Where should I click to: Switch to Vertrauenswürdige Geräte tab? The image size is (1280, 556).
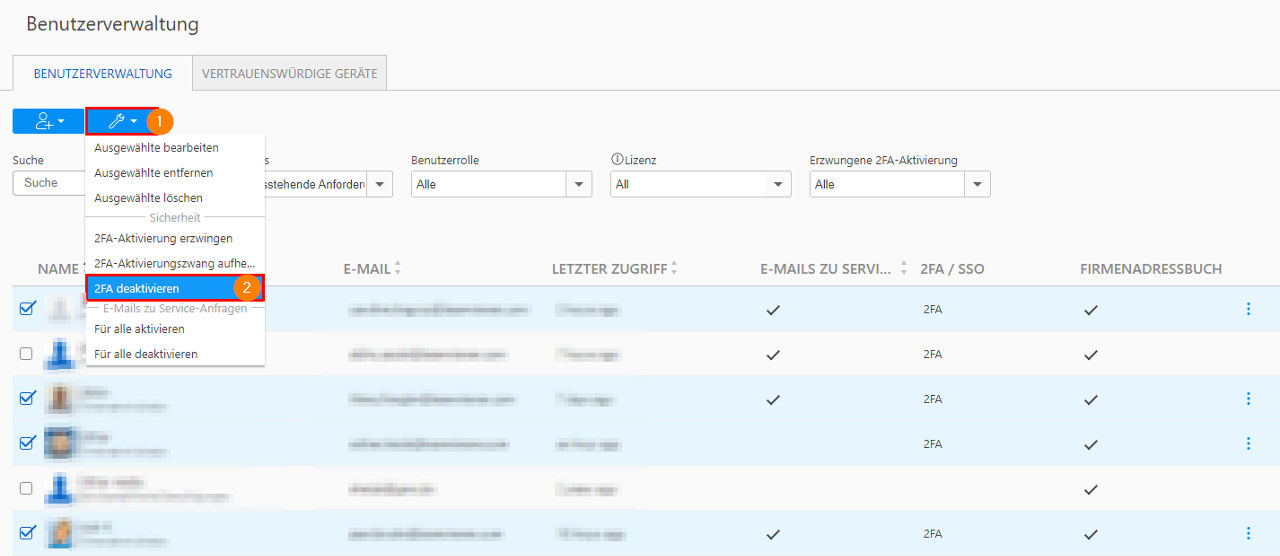click(x=289, y=74)
